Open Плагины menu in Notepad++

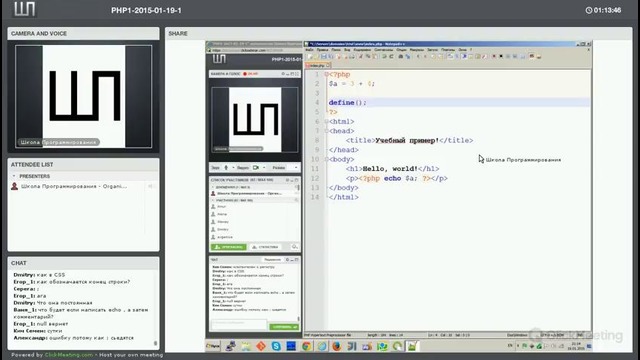tap(448, 50)
